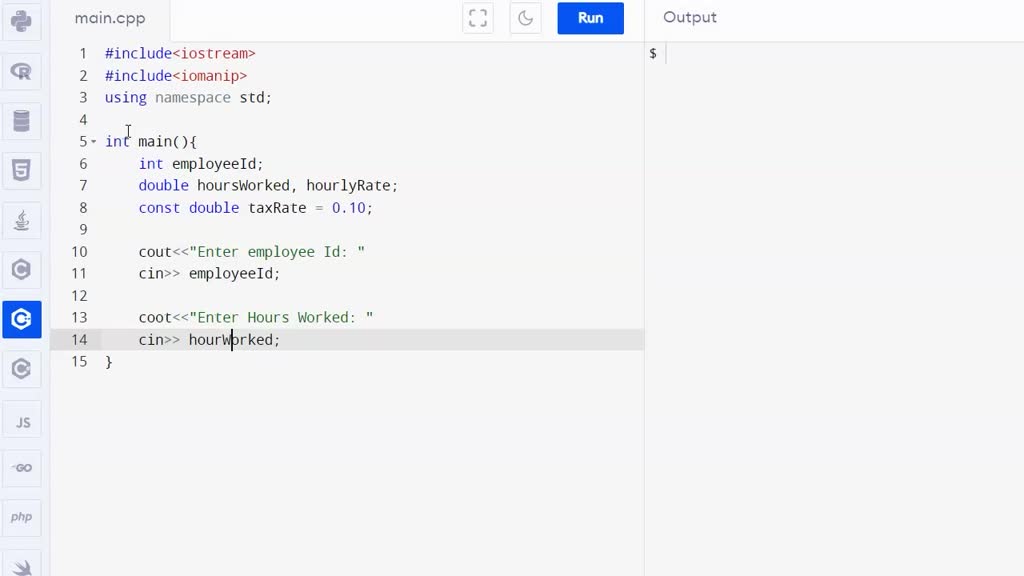Screen dimensions: 1024x576
Task: Expand editor with the fullscreen icon
Action: pyautogui.click(x=478, y=18)
